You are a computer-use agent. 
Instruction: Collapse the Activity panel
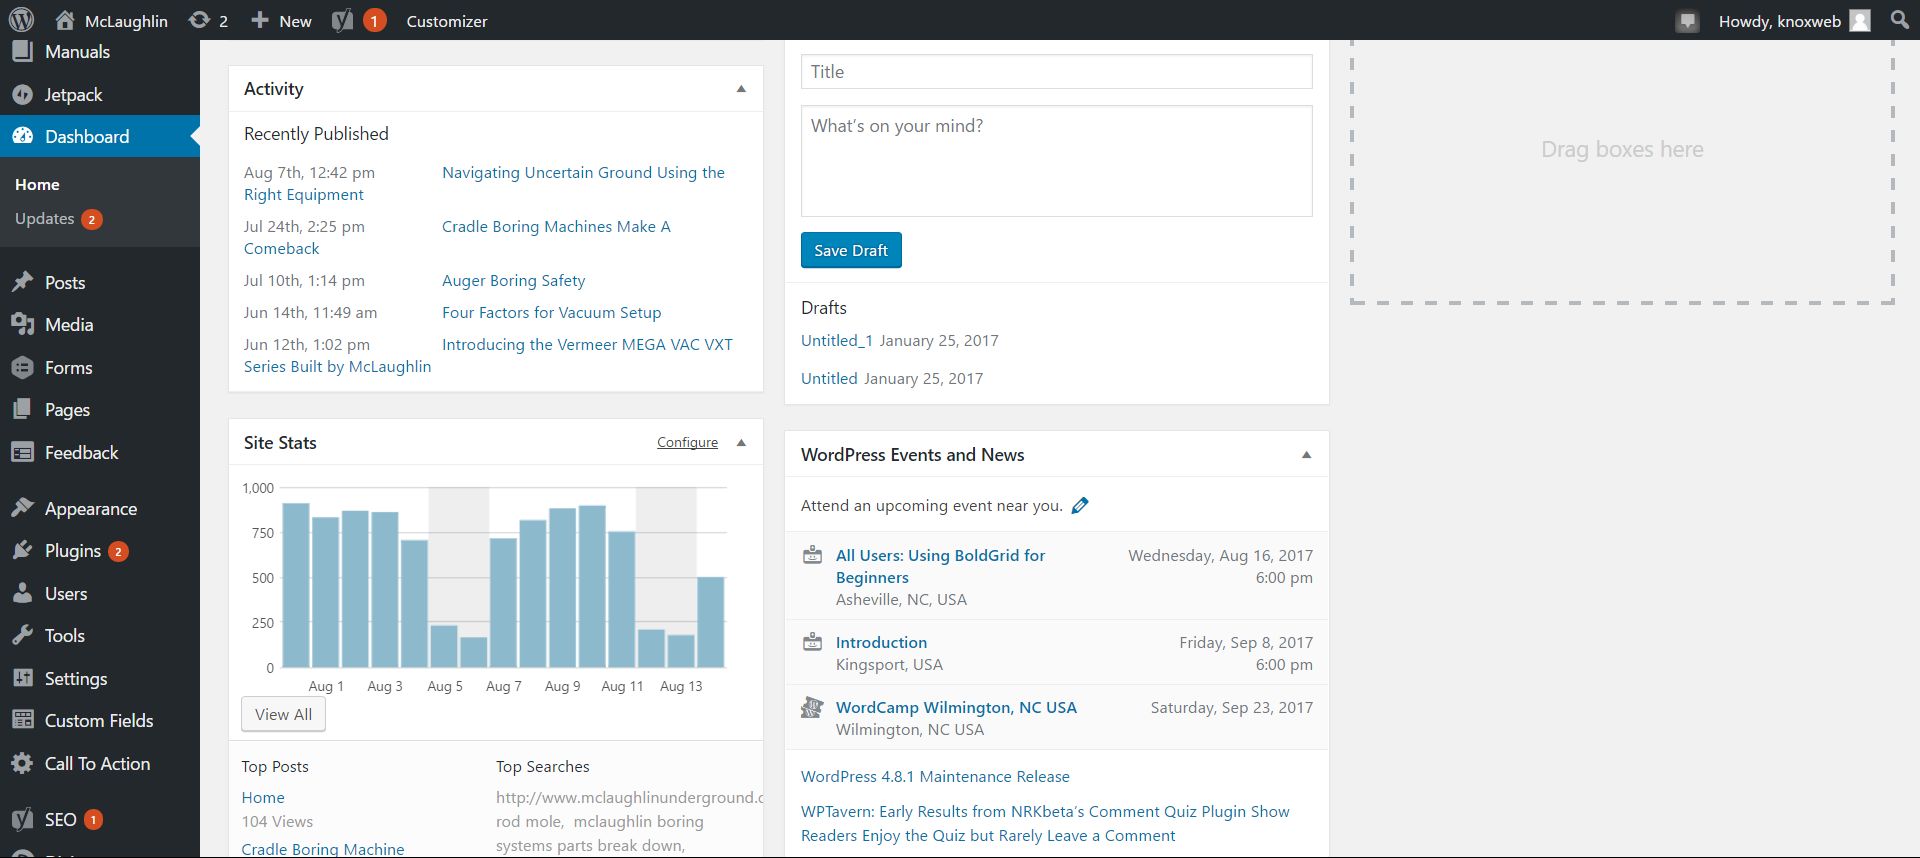pos(741,89)
